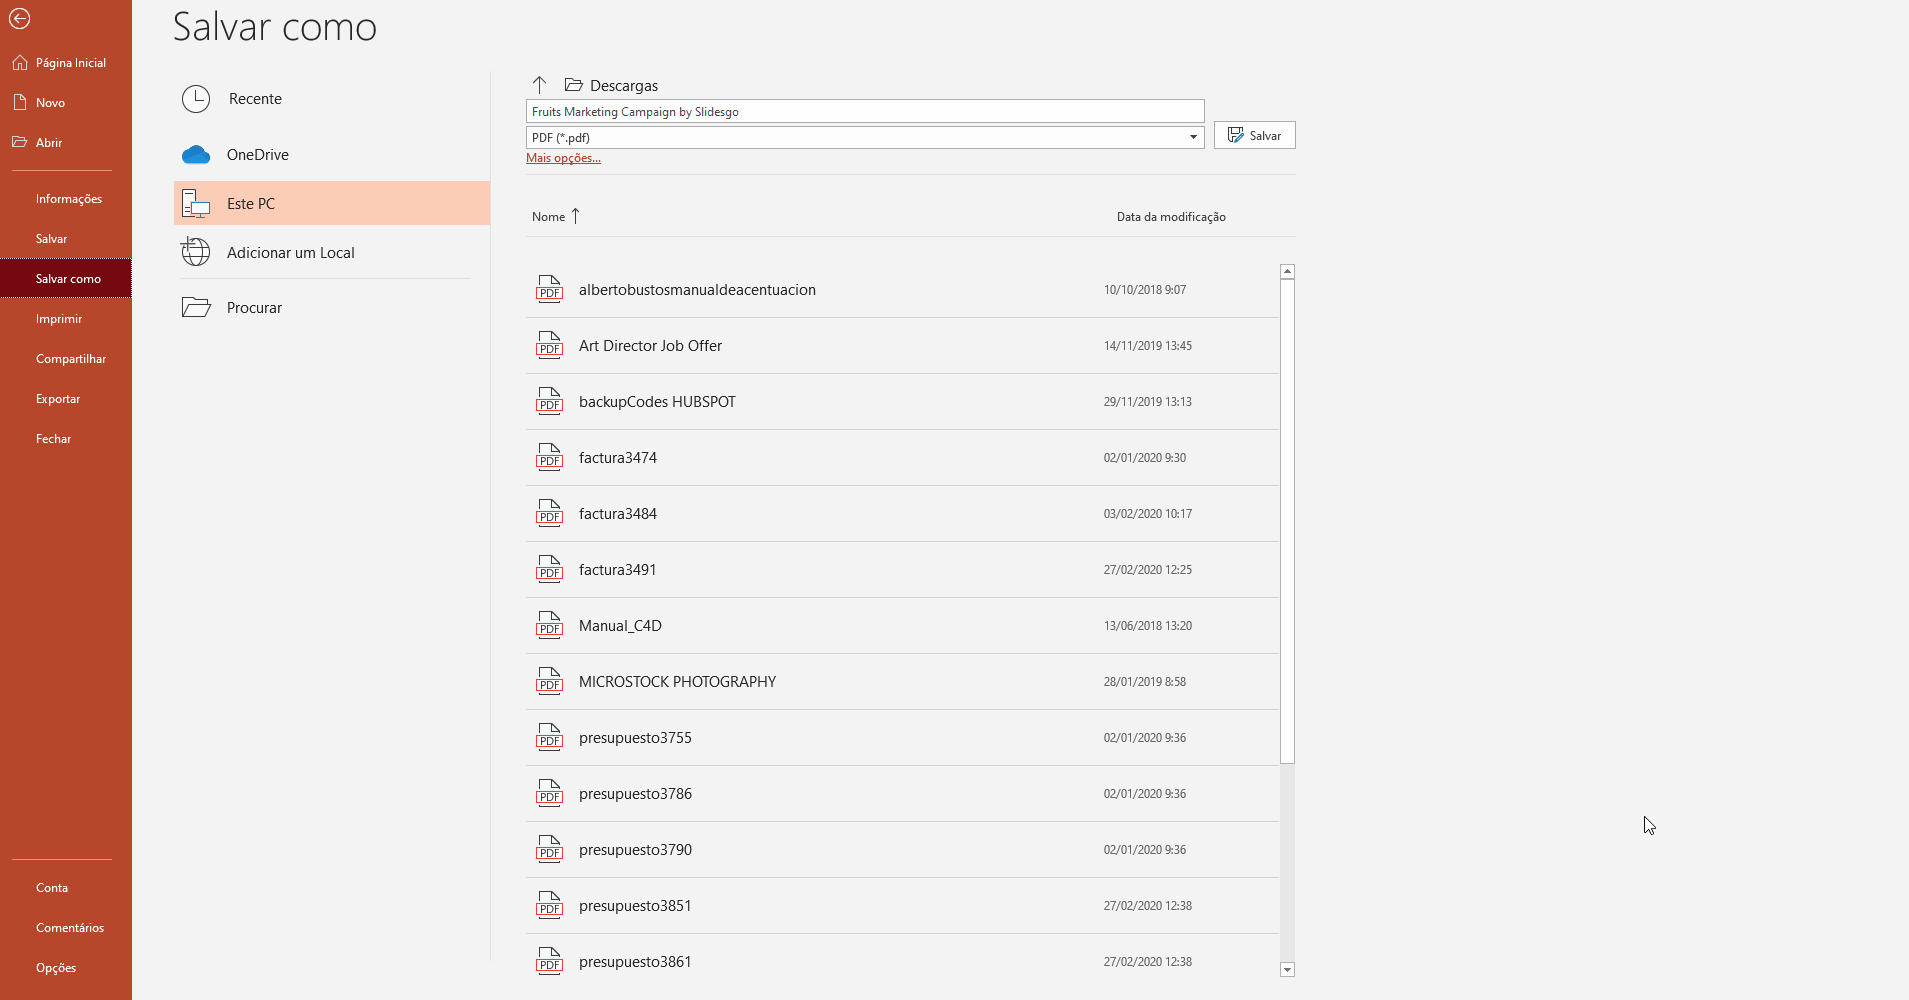Click the Procurar folder icon
The height and width of the screenshot is (1000, 1909).
click(x=196, y=308)
